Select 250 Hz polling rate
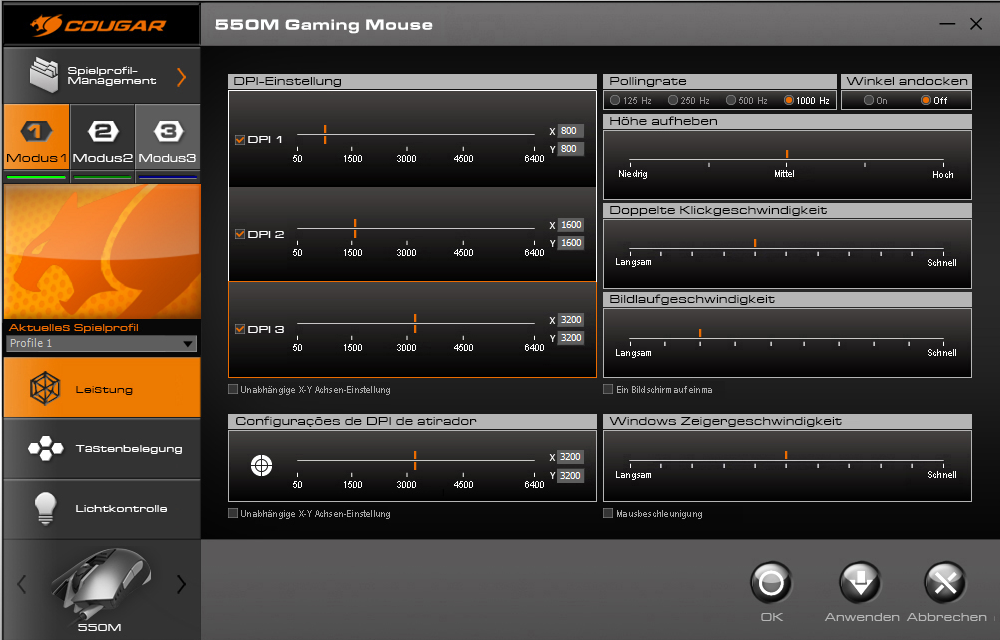 pyautogui.click(x=673, y=100)
